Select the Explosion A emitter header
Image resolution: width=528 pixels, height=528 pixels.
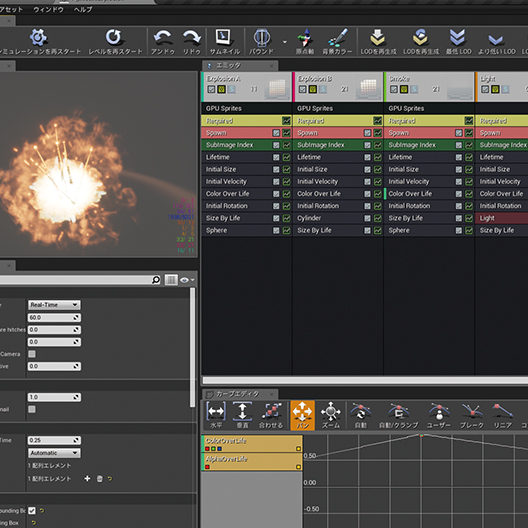pos(247,87)
